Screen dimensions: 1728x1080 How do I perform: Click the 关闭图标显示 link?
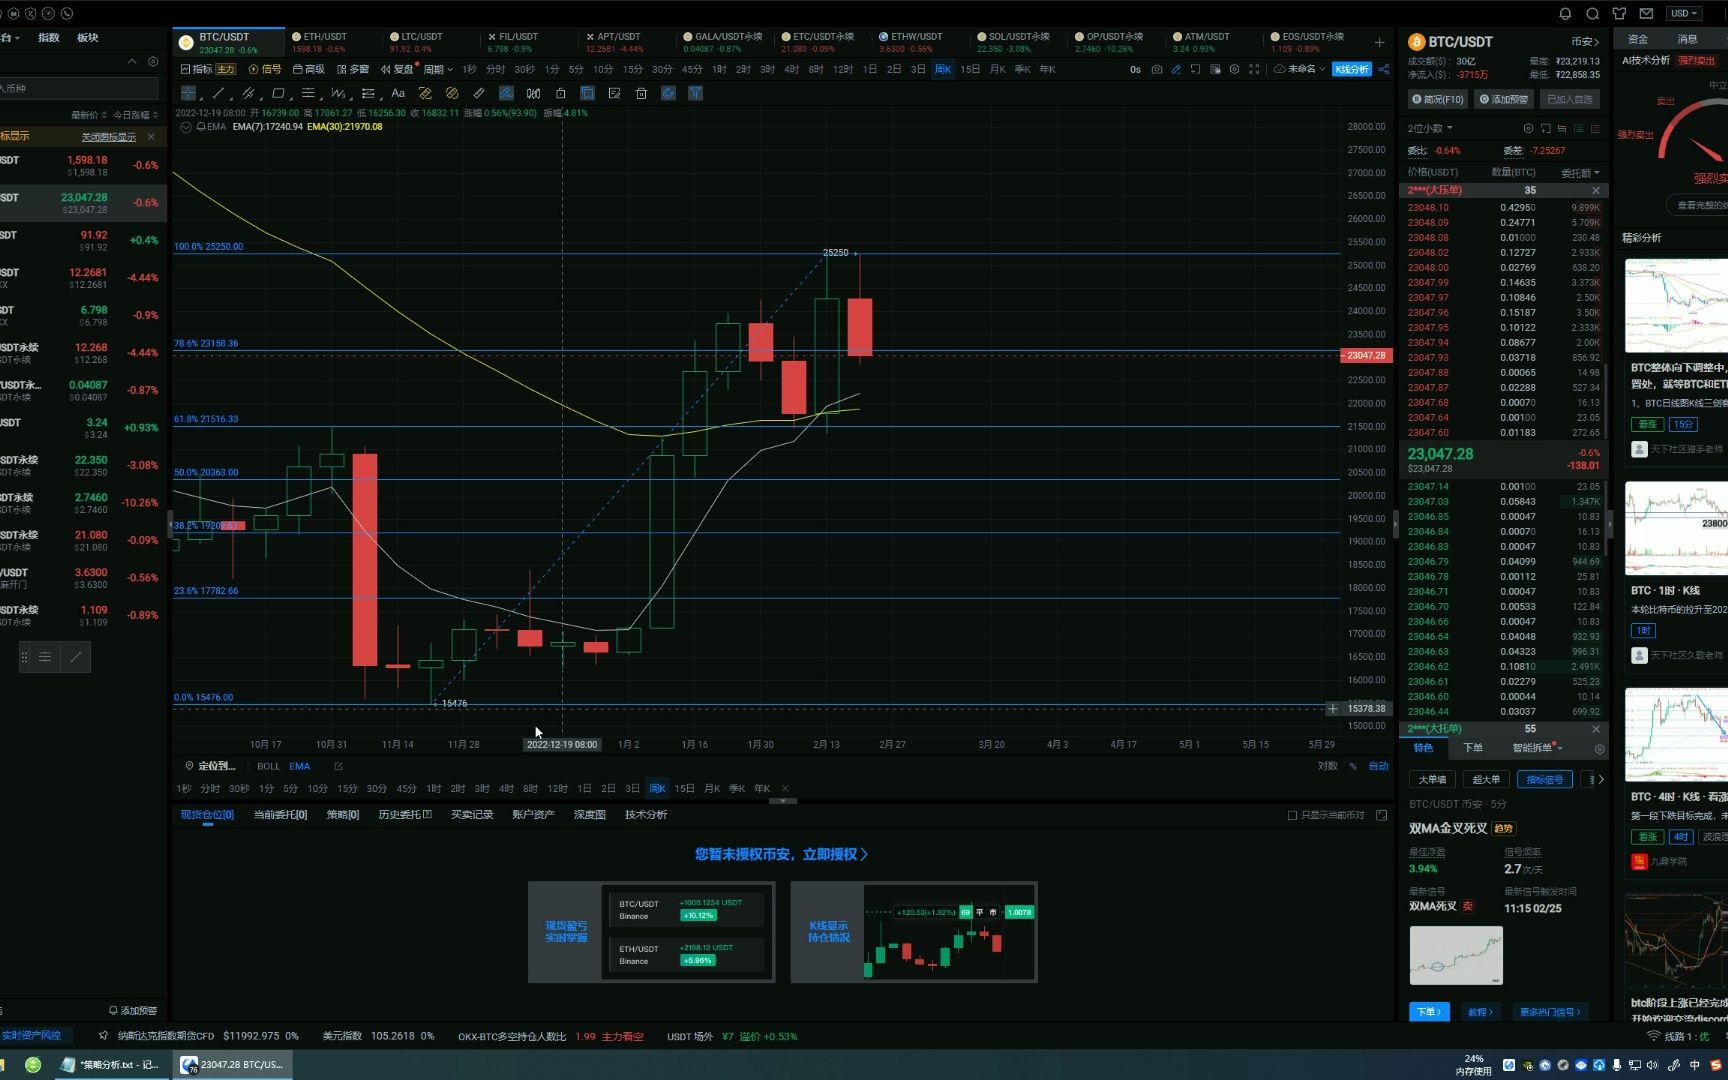pos(109,136)
